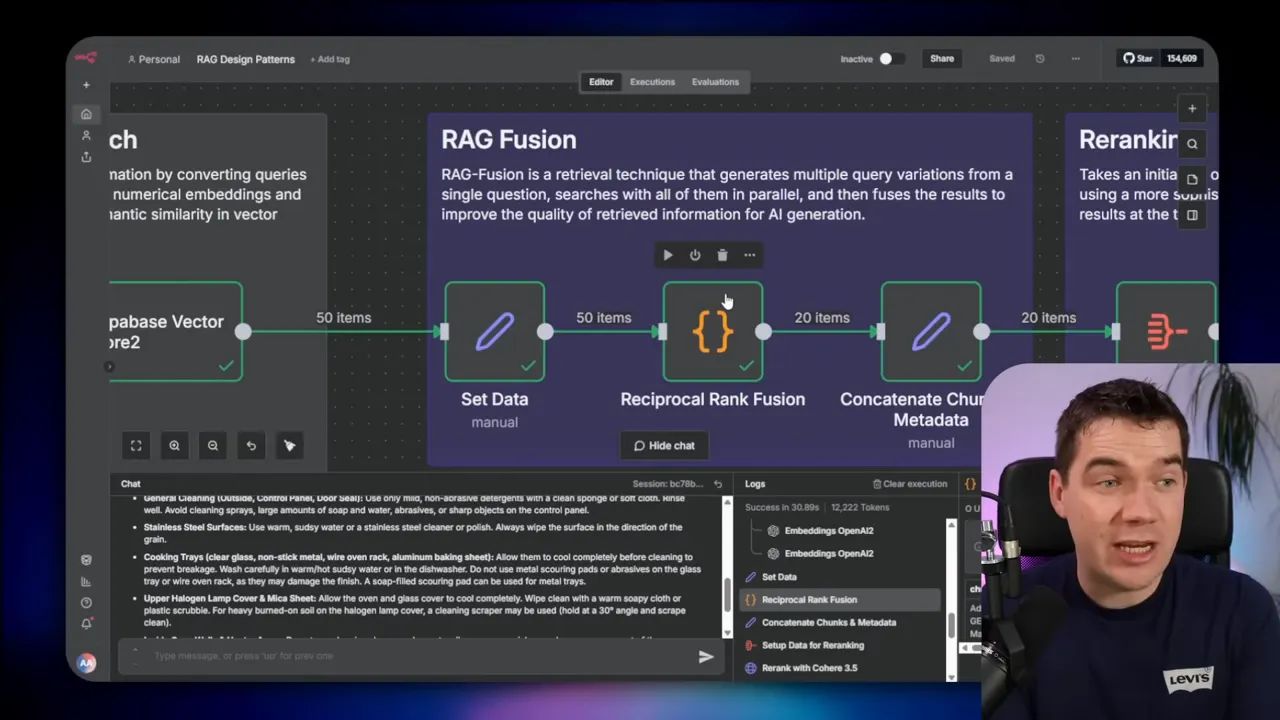1280x720 pixels.
Task: Run the RAG Fusion workflow with the play icon
Action: pos(667,255)
